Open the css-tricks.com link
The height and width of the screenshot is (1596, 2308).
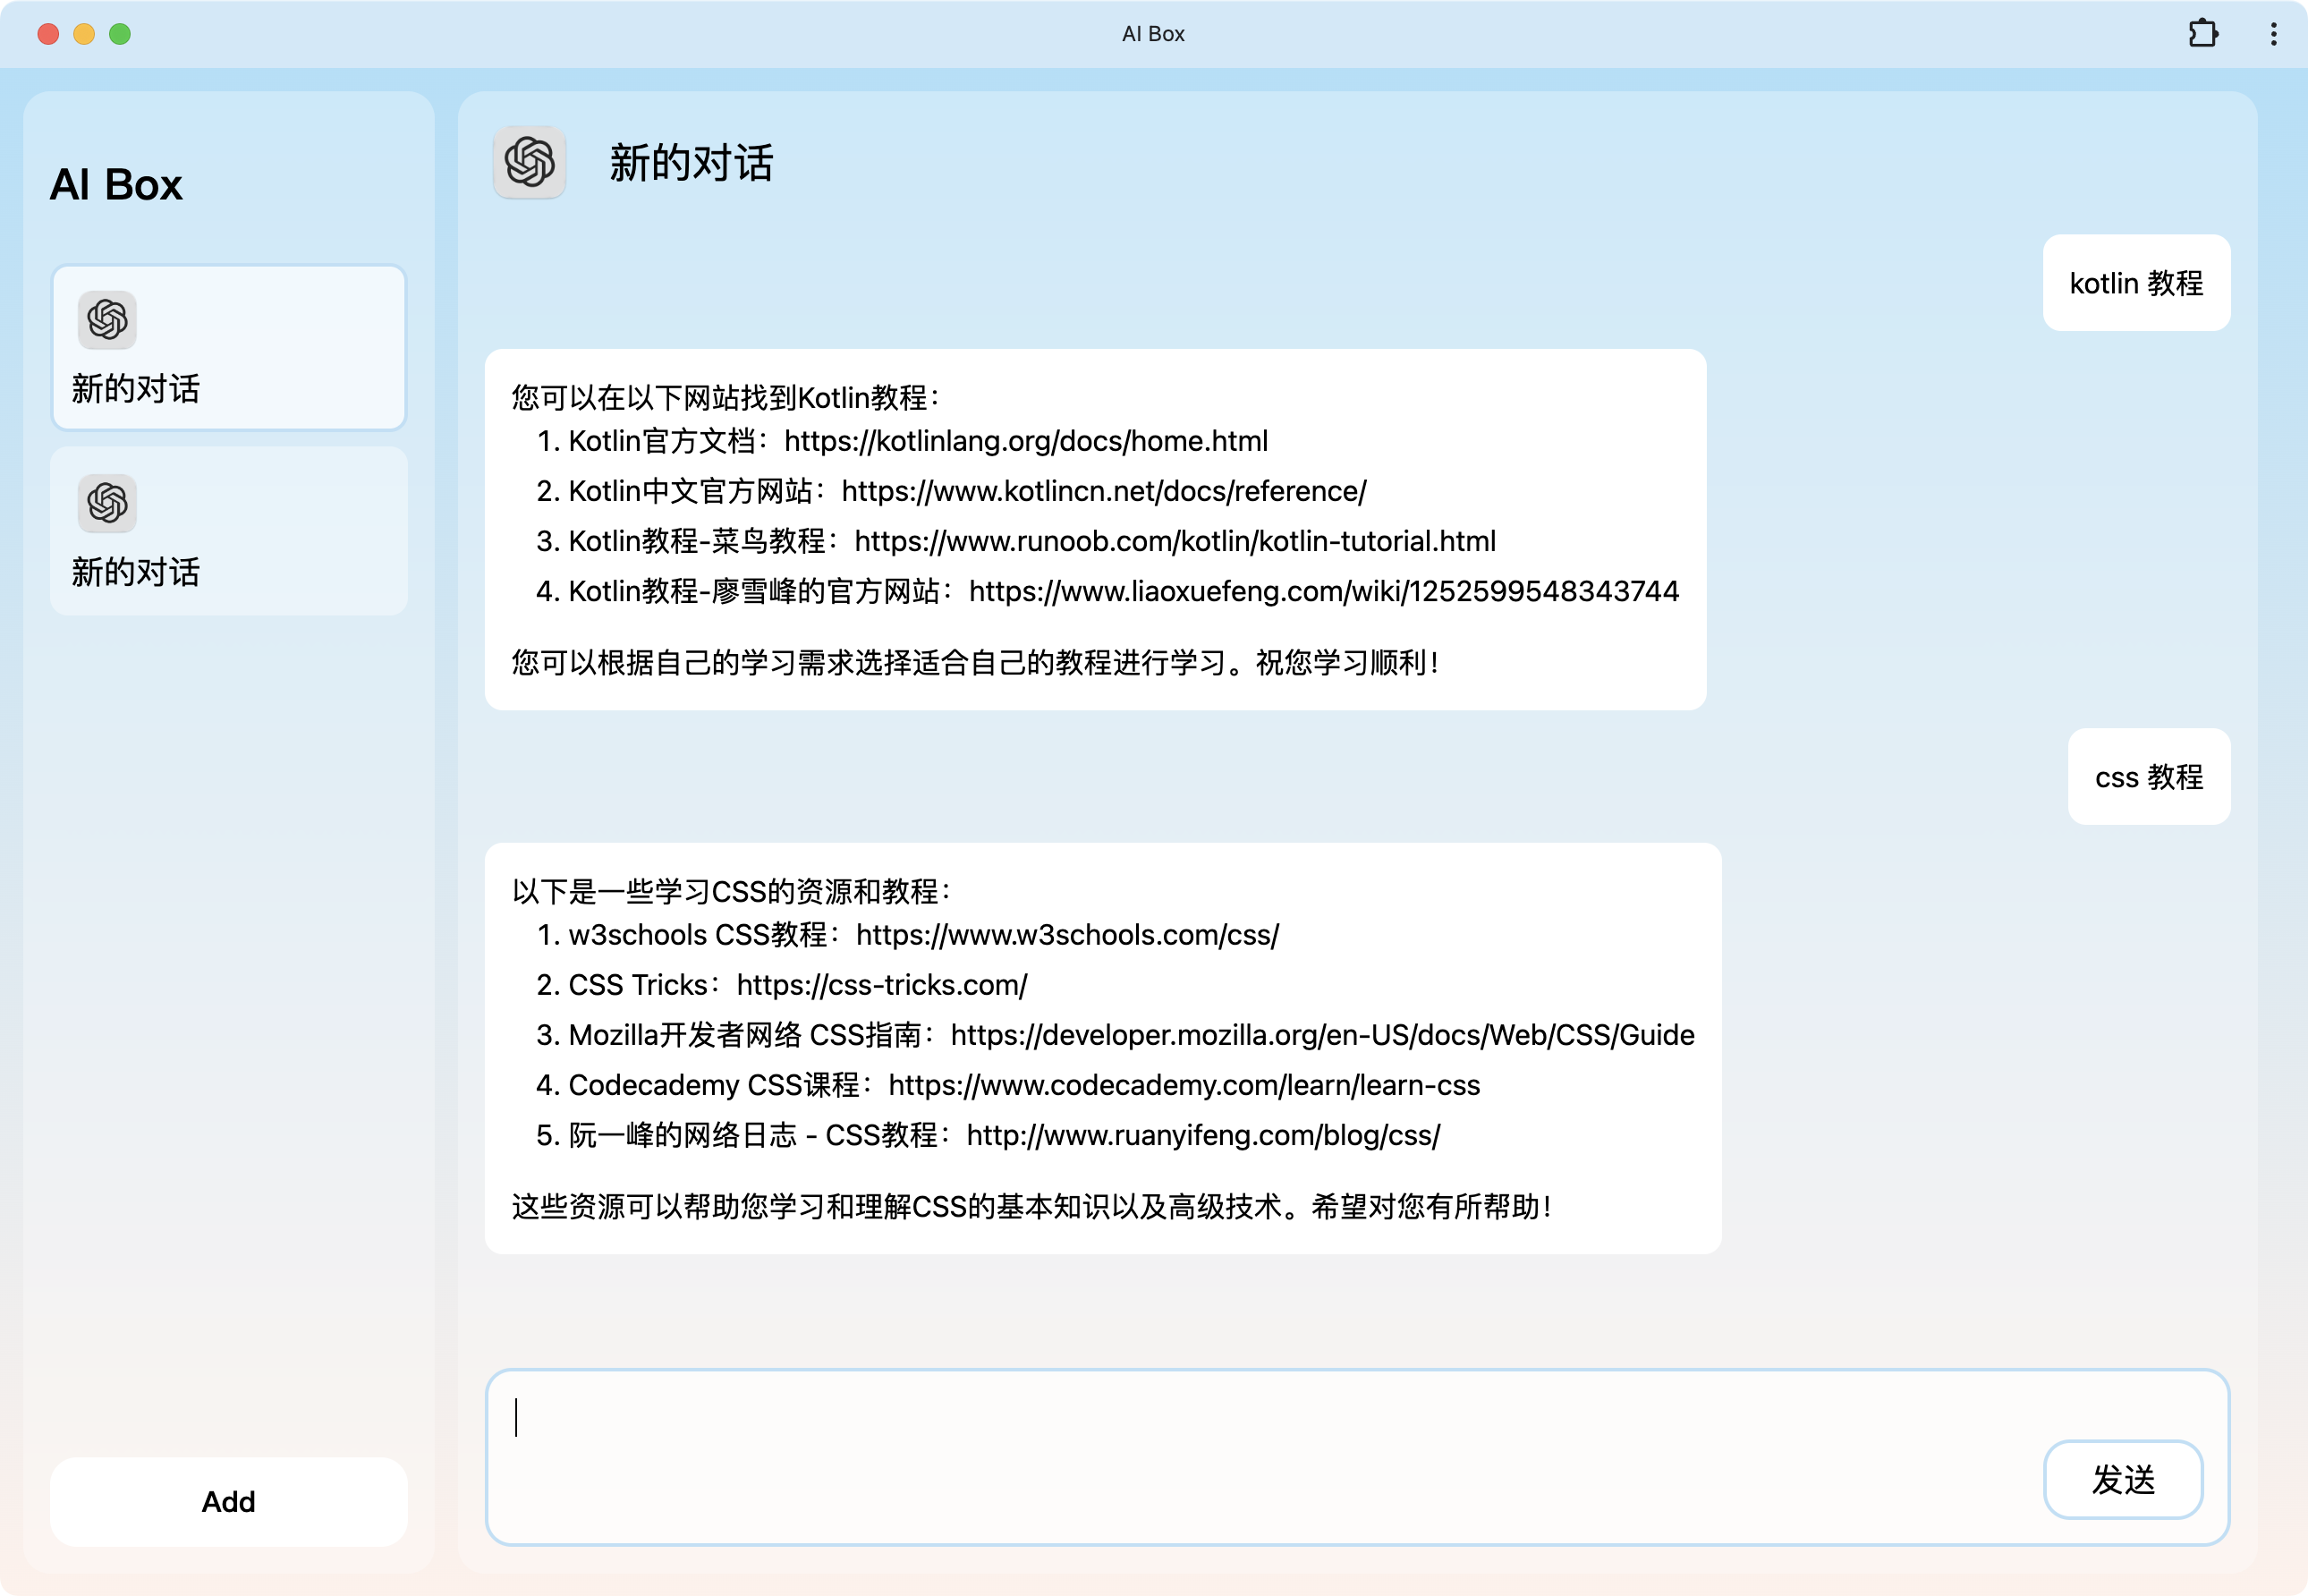point(881,985)
